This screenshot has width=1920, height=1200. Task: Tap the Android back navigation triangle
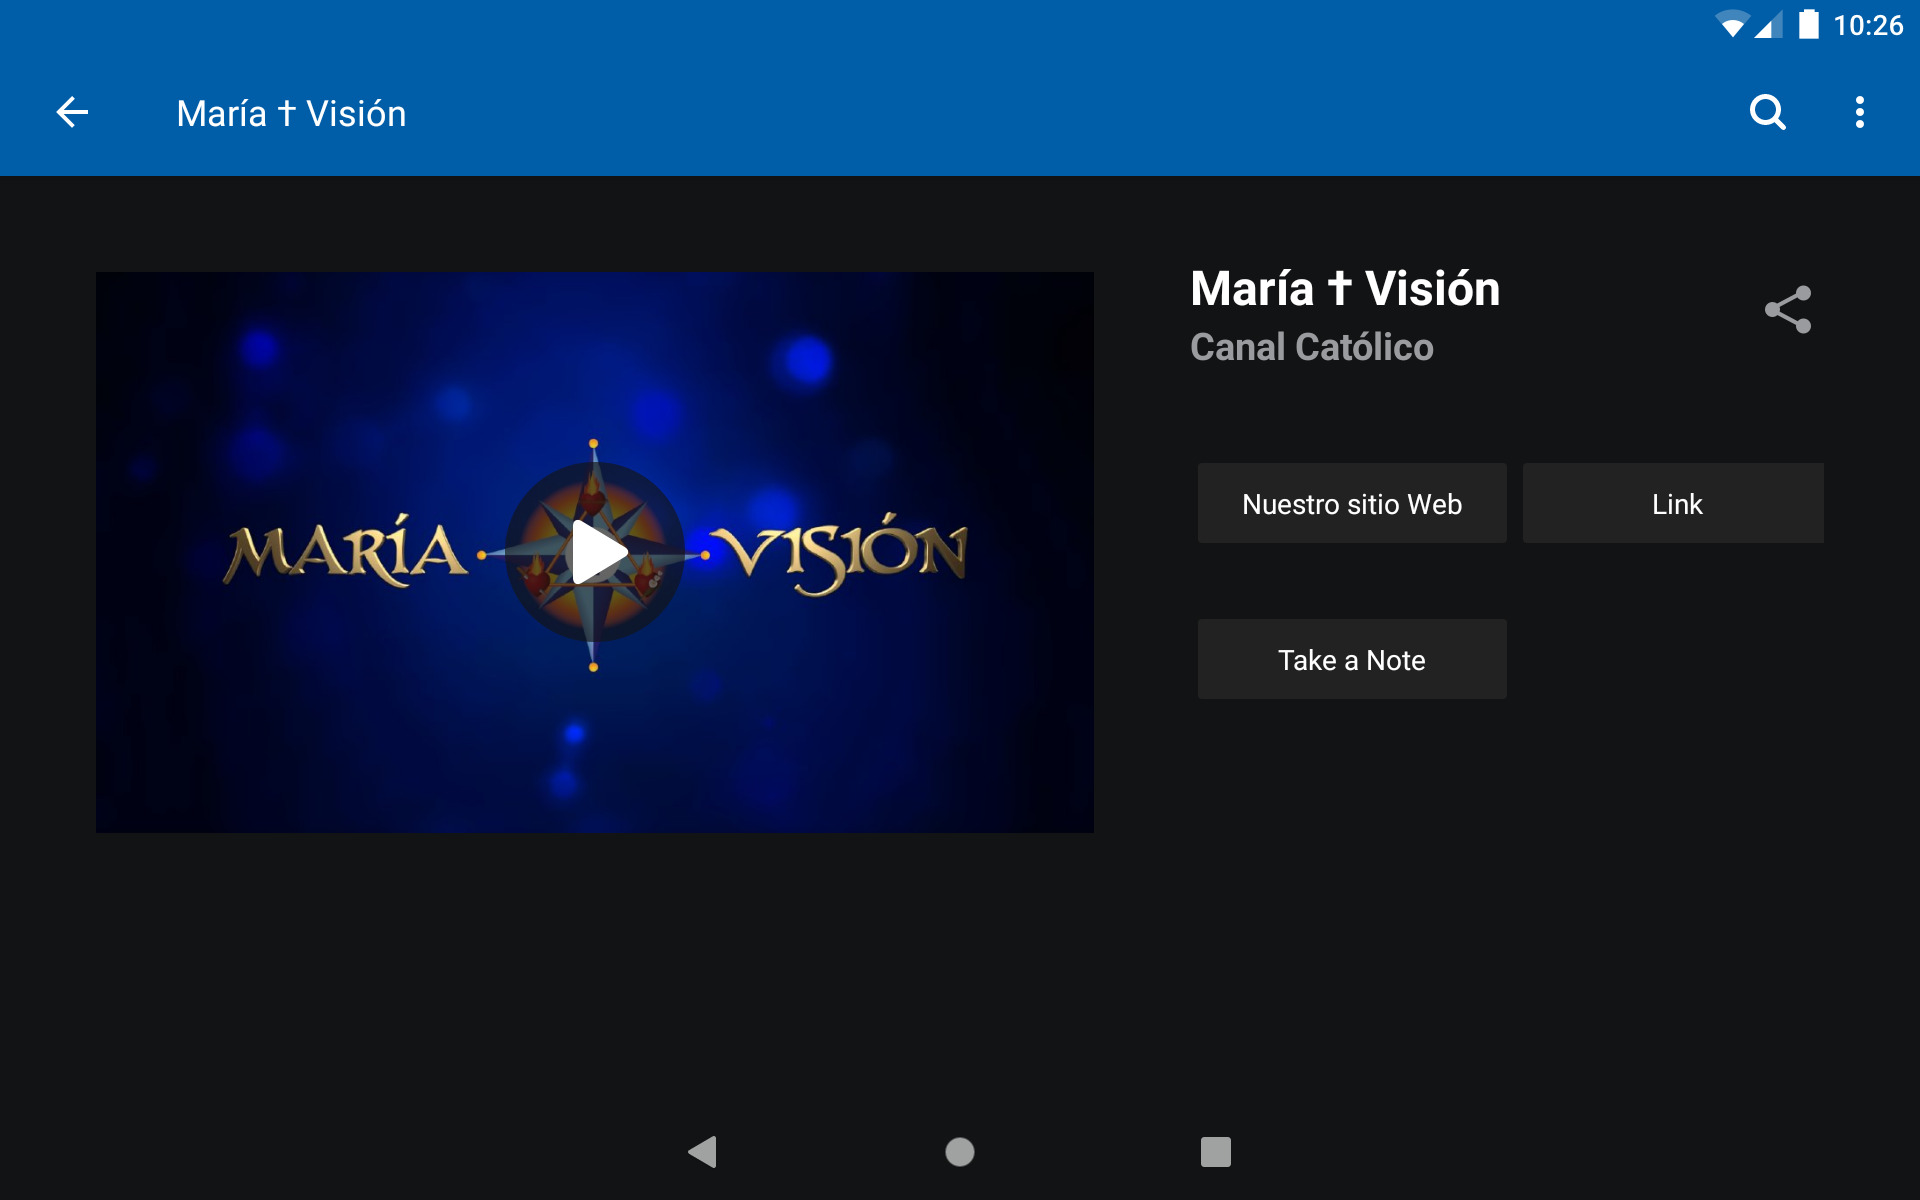tap(703, 1152)
